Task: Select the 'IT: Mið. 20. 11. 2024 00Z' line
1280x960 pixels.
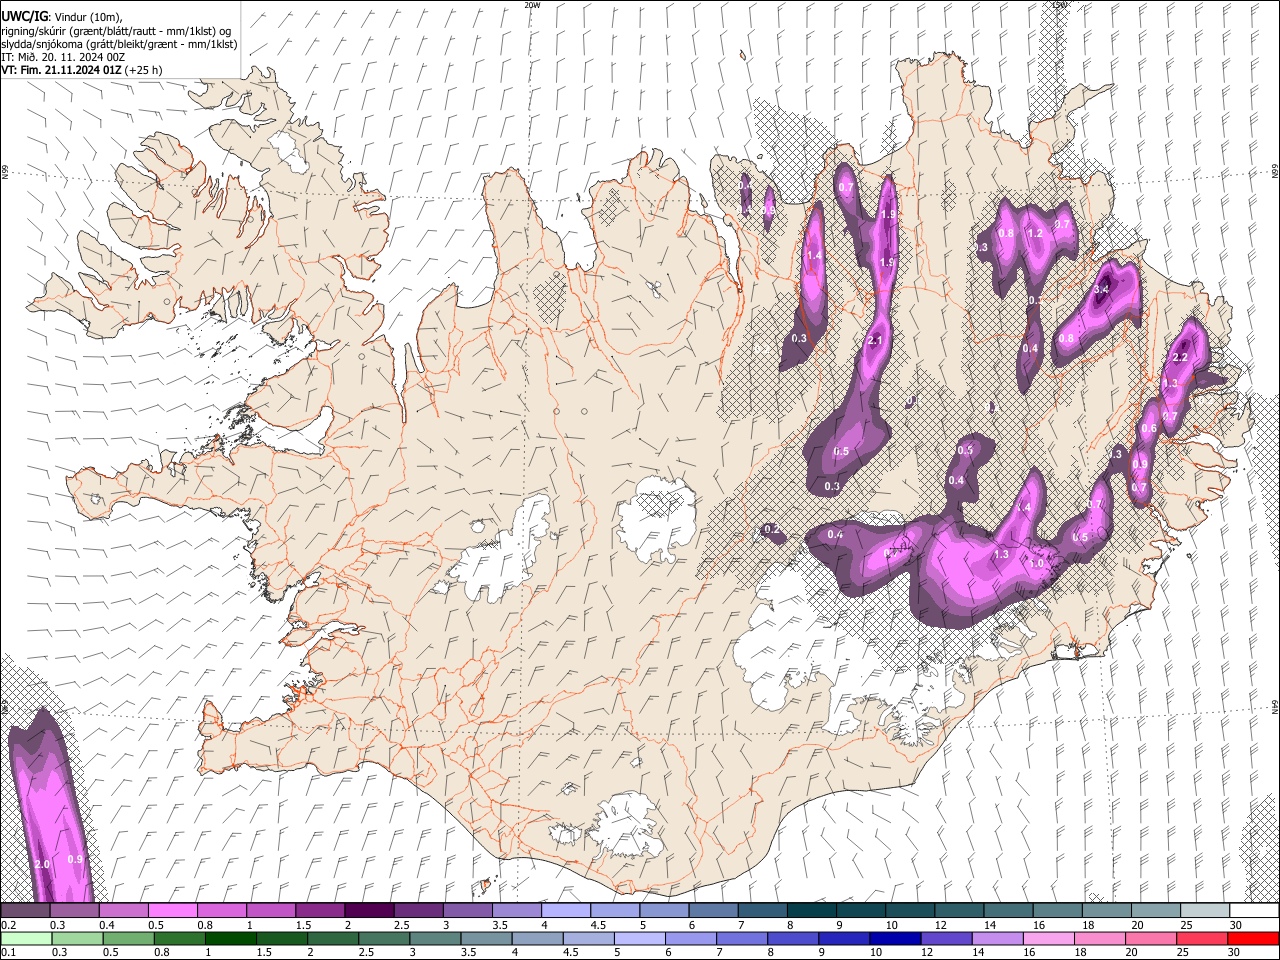Action: (x=63, y=57)
